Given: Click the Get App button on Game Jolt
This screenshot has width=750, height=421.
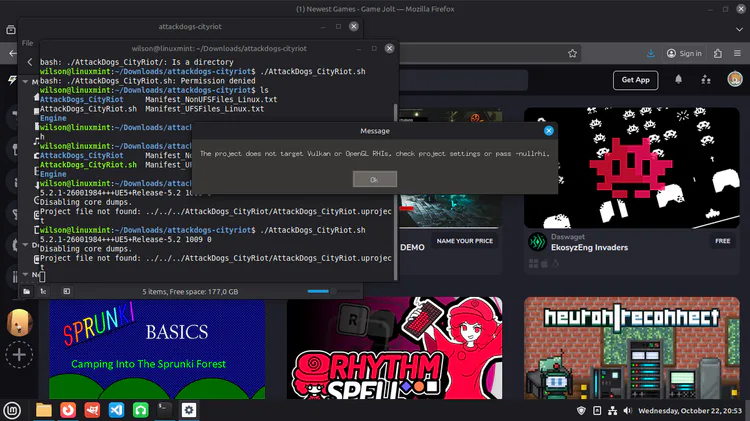Looking at the screenshot, I should (x=635, y=80).
